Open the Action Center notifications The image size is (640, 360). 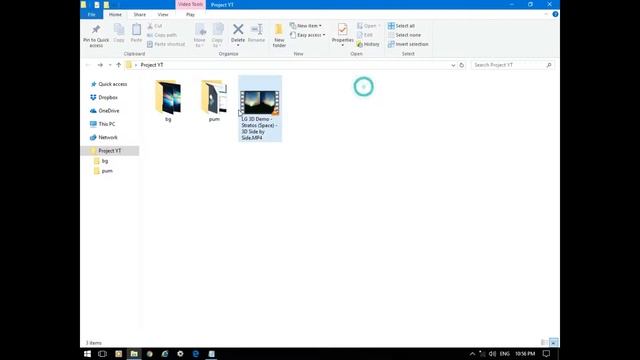(546, 353)
